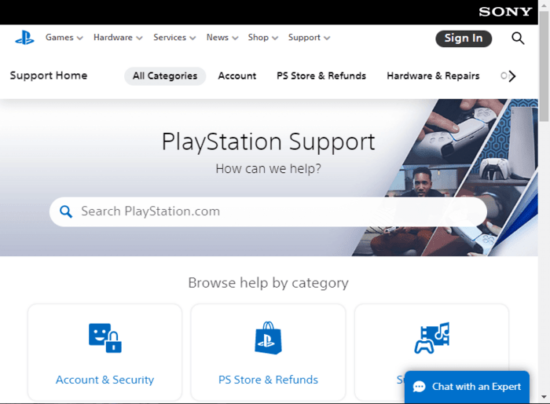Viewport: 550px width, 404px height.
Task: Click the PlayStation logo icon
Action: click(25, 38)
